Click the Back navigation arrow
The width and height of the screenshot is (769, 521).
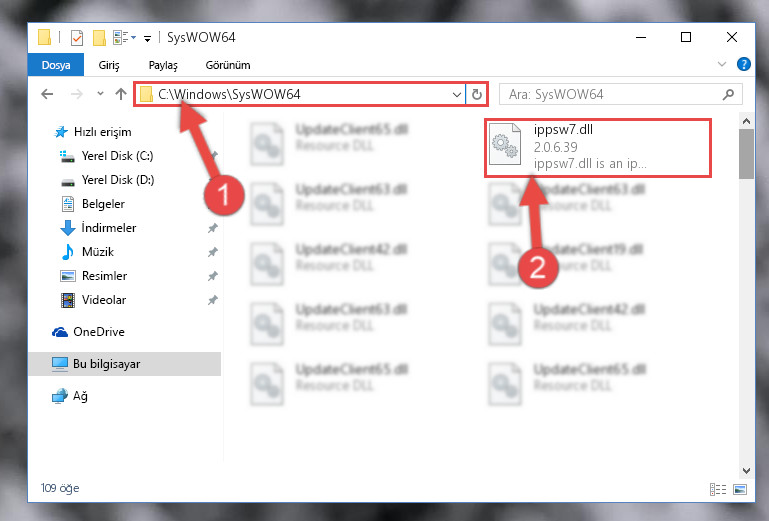pos(47,94)
